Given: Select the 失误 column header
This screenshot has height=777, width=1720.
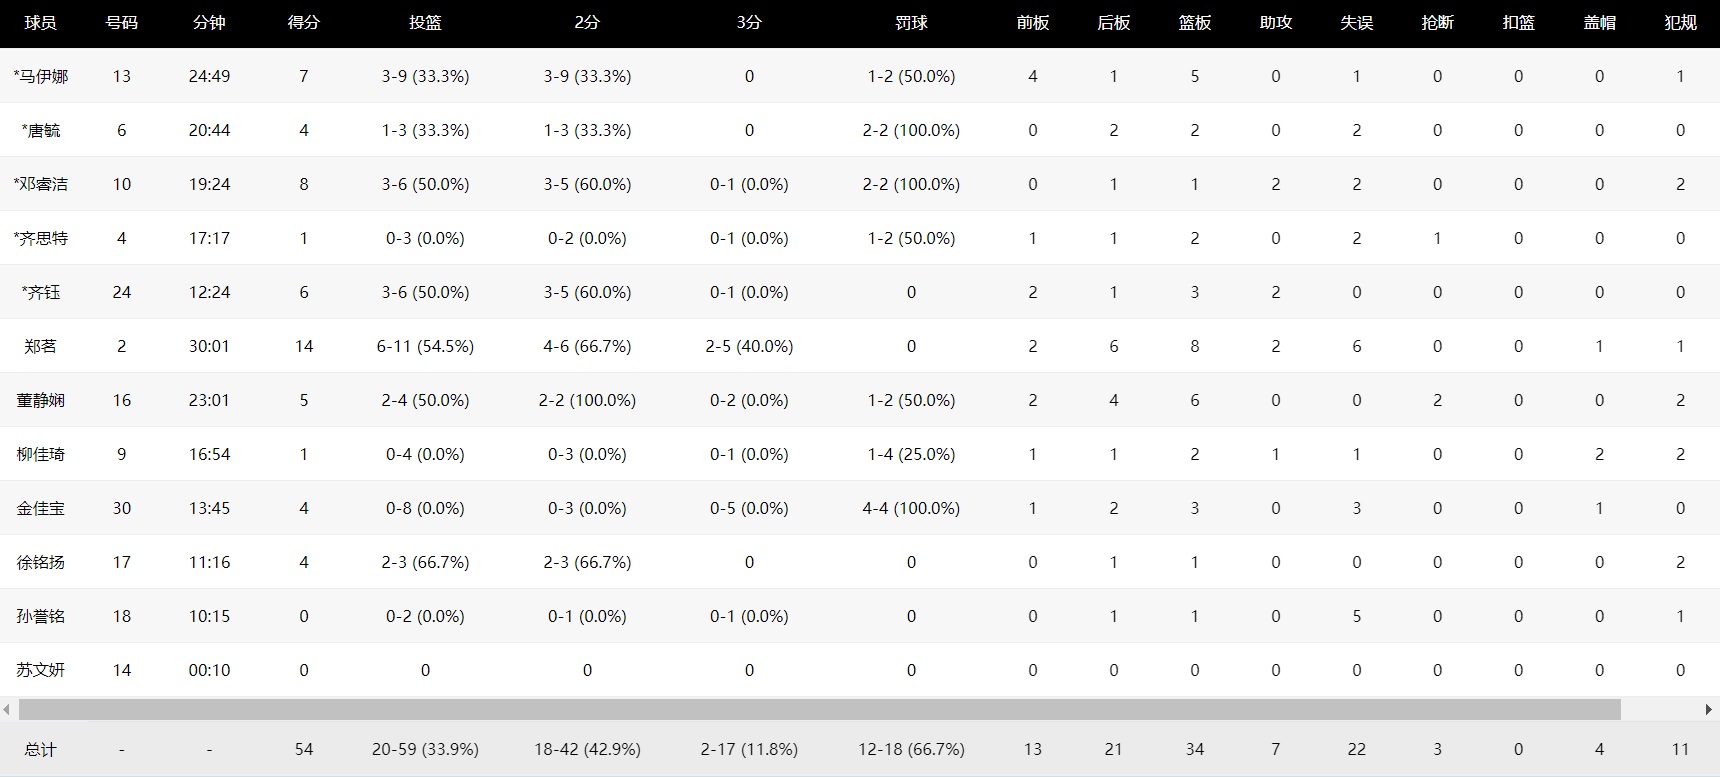Looking at the screenshot, I should tap(1357, 23).
